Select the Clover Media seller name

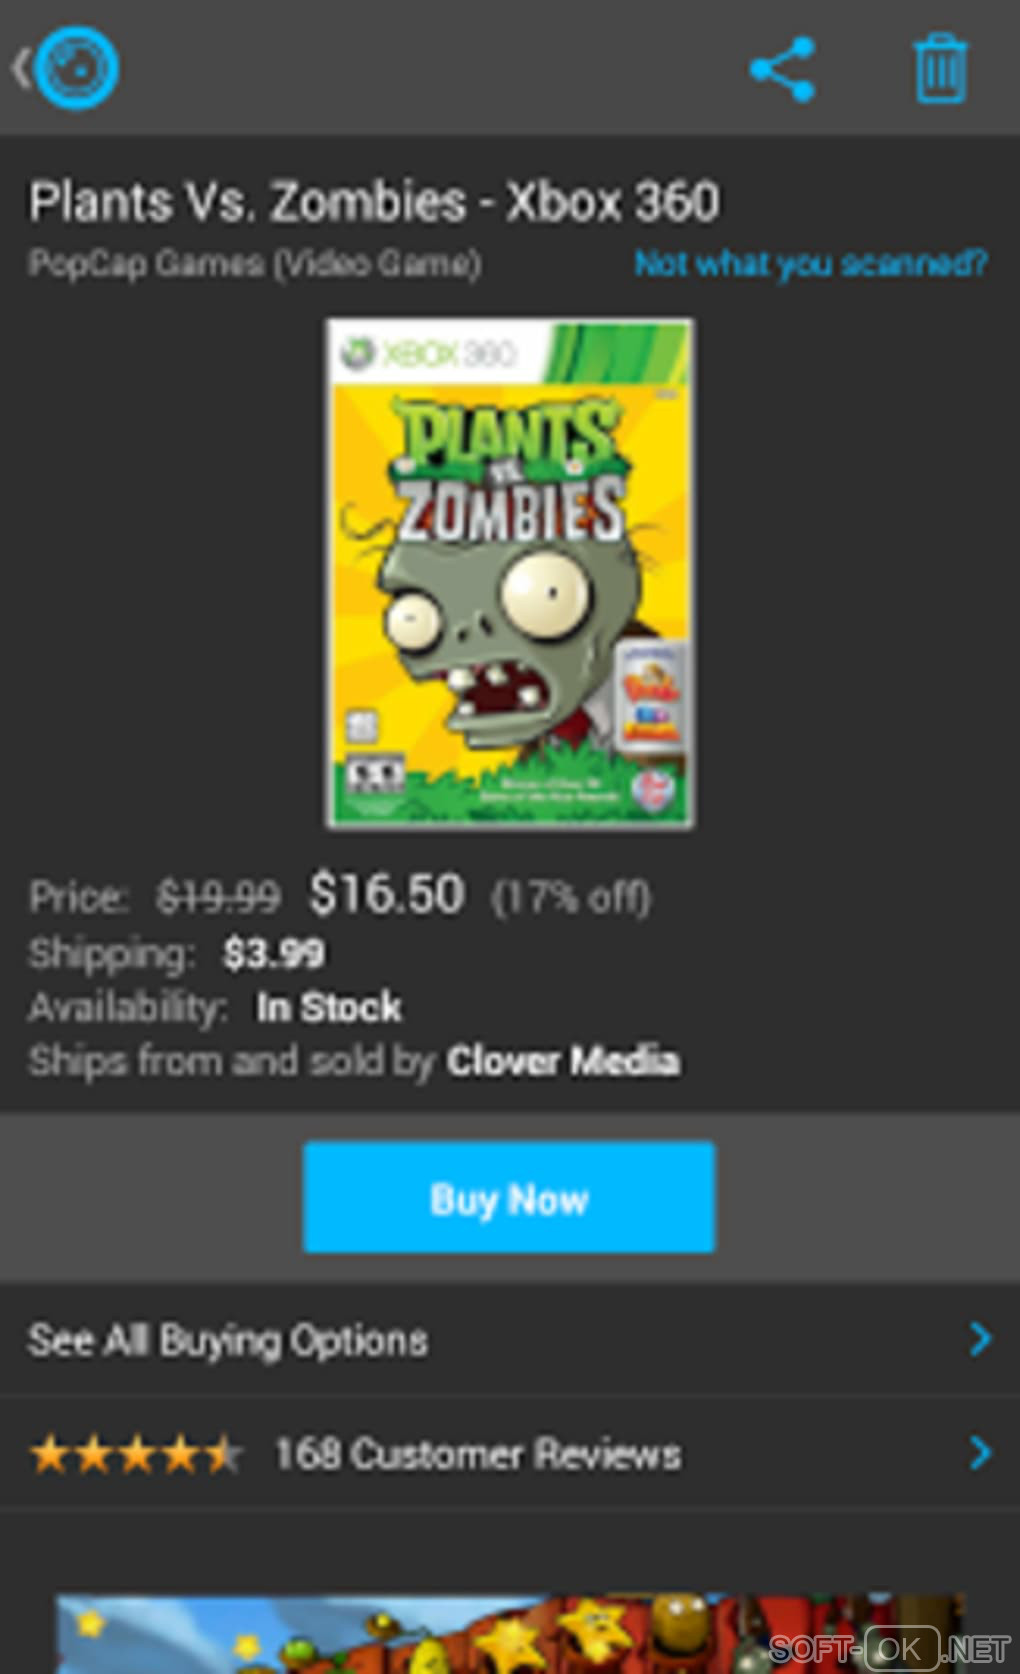click(563, 1061)
